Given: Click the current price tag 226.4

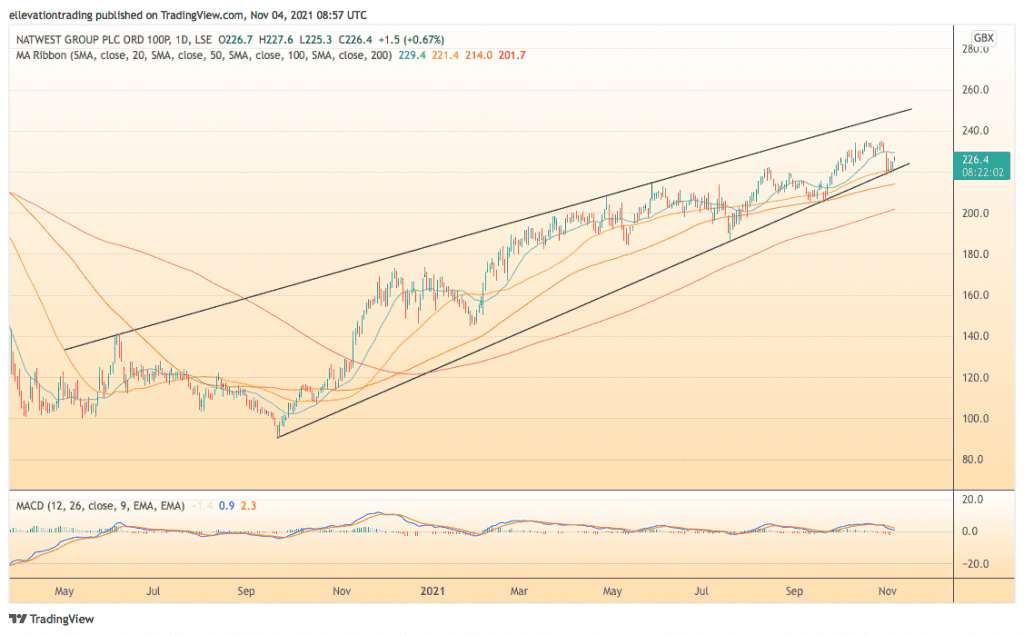Looking at the screenshot, I should [982, 166].
